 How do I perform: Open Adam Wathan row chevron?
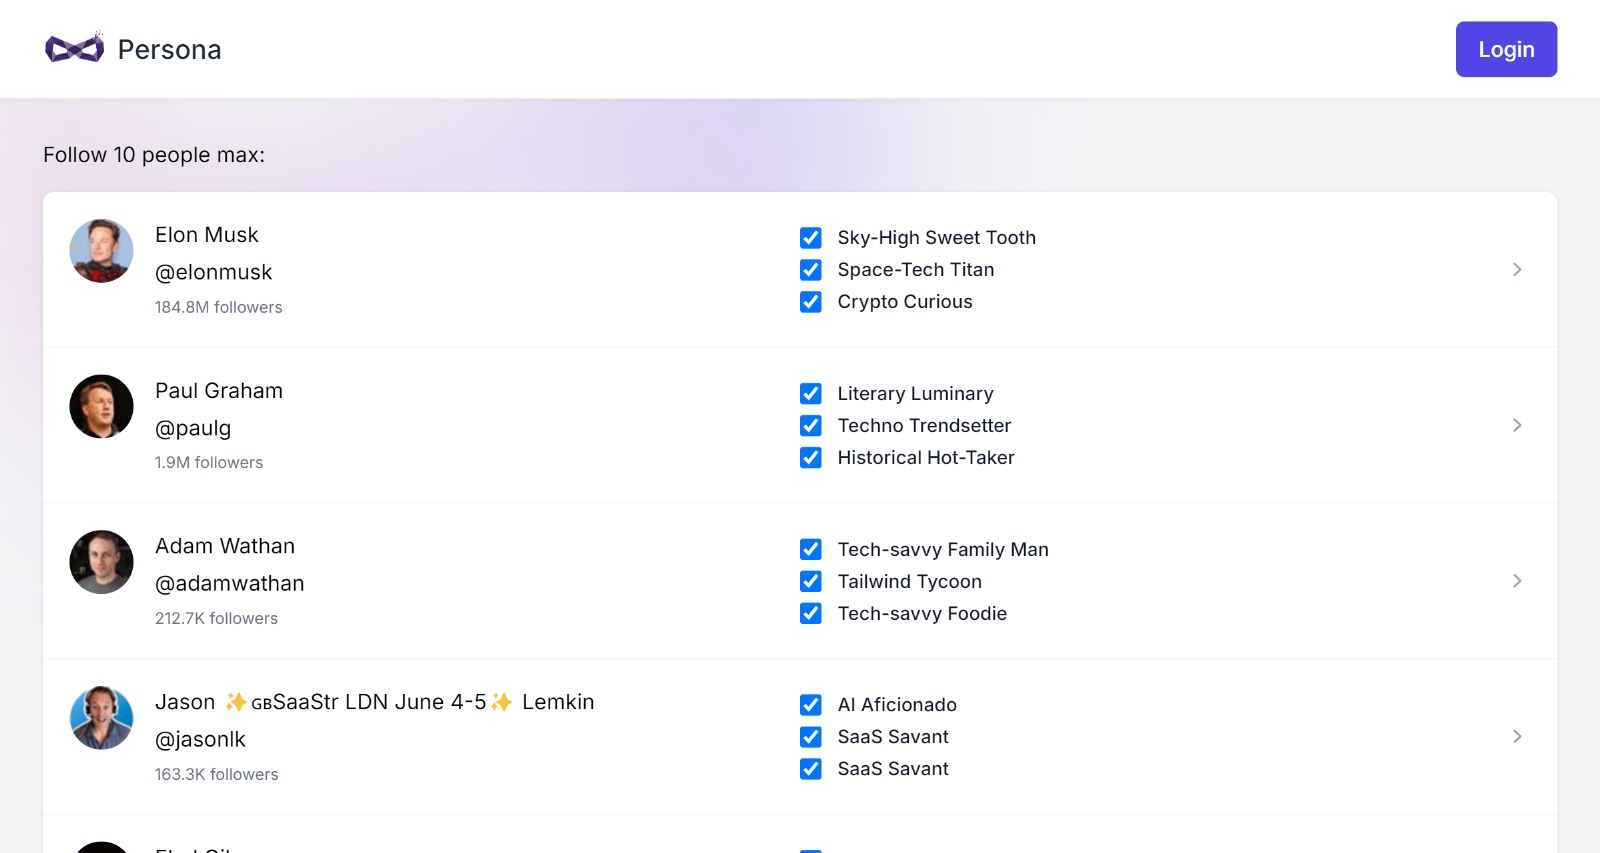1516,581
